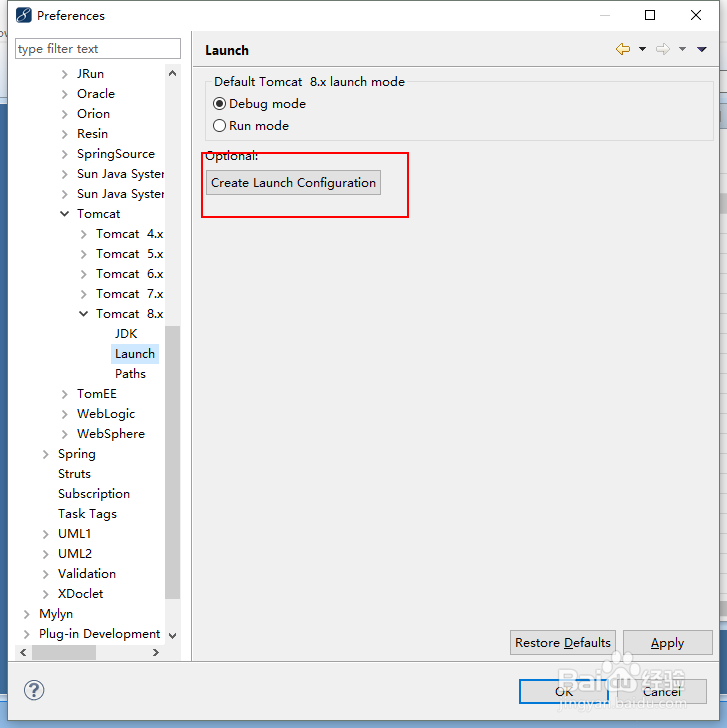
Task: Click the tree horizontal scrollbar thumb
Action: pos(64,652)
